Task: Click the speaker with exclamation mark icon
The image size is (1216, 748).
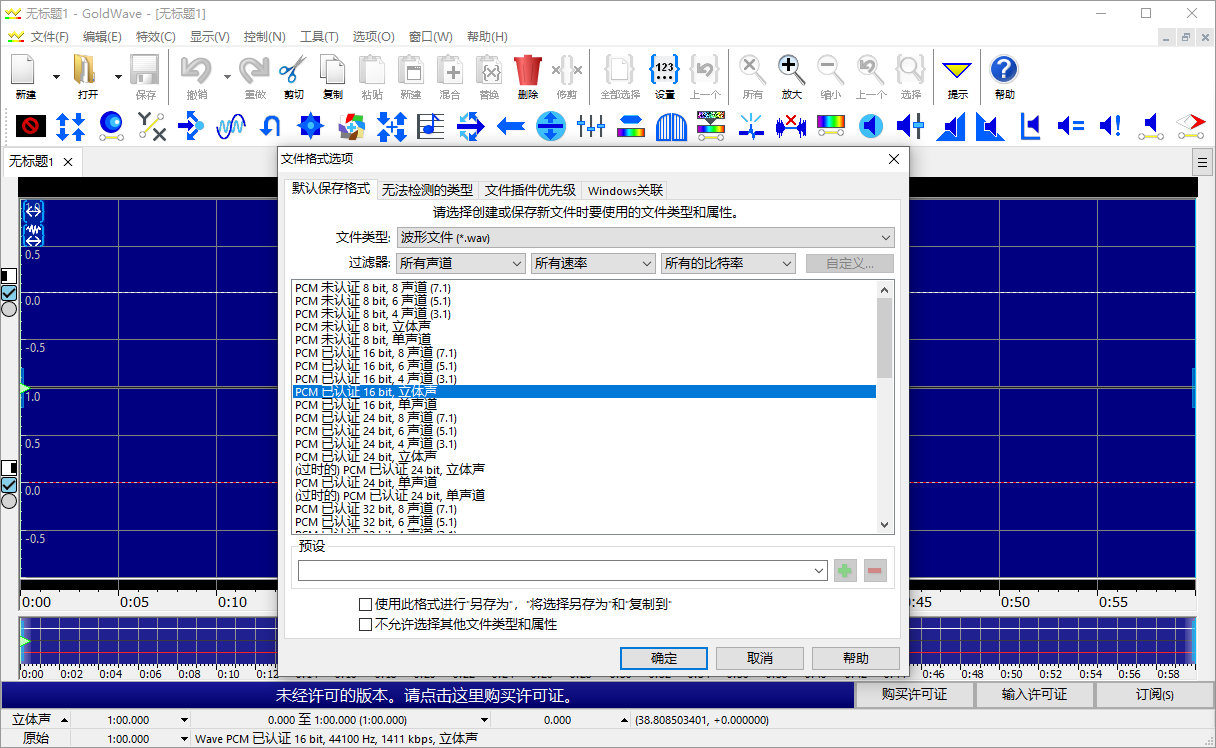Action: 1110,126
